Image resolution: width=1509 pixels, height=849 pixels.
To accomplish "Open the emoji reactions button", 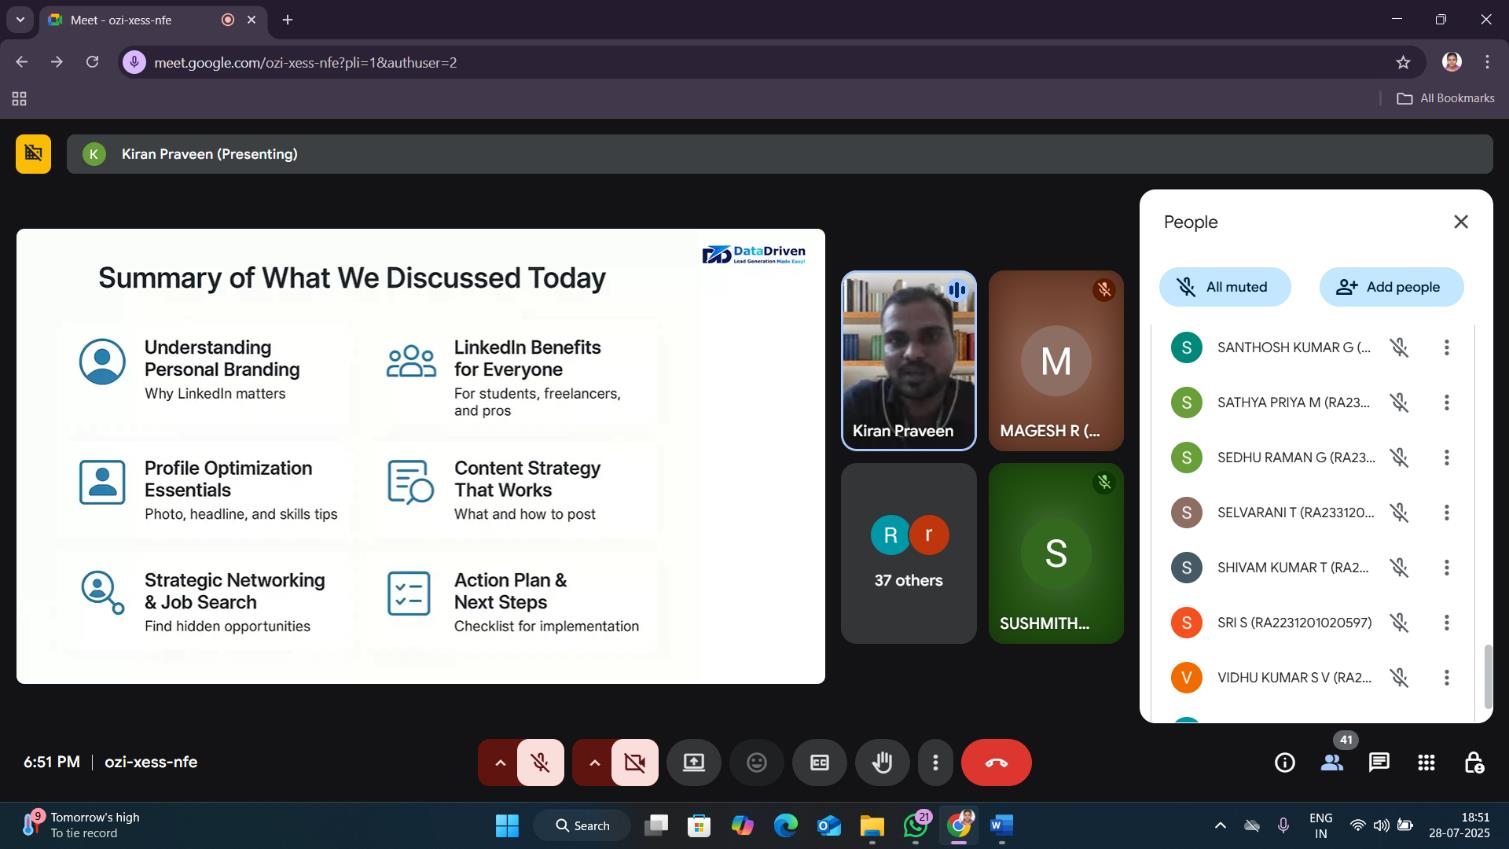I will 757,763.
